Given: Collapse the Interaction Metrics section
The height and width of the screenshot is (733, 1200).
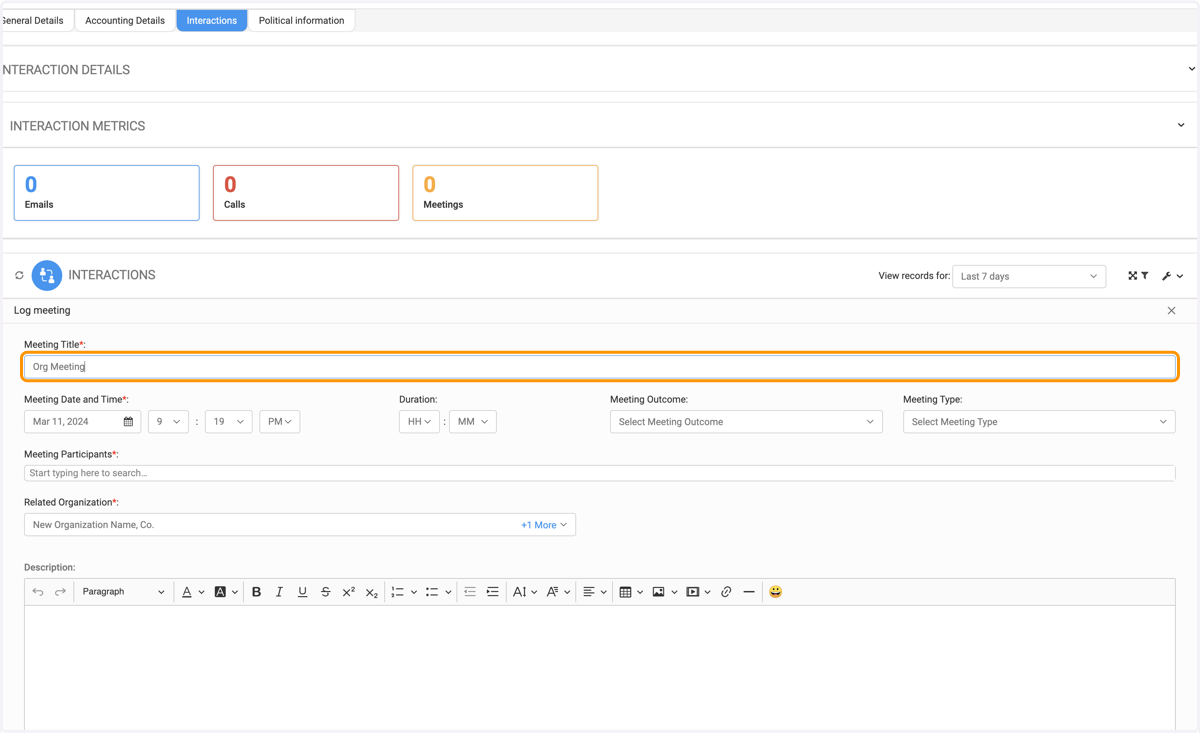Looking at the screenshot, I should [x=1181, y=126].
